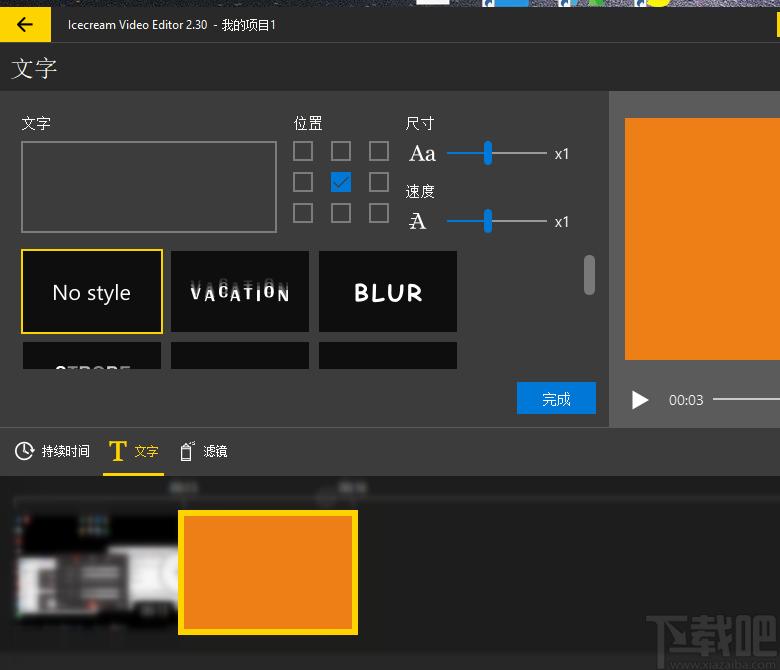Image resolution: width=780 pixels, height=670 pixels.
Task: Toggle the checked center position checkbox
Action: pos(341,182)
